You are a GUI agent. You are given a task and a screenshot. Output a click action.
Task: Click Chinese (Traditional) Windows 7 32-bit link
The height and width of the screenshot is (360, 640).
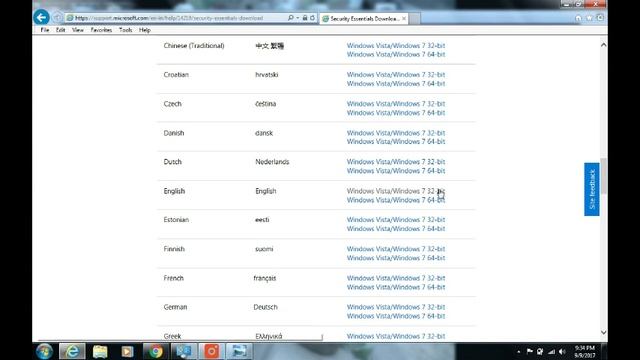(x=396, y=46)
